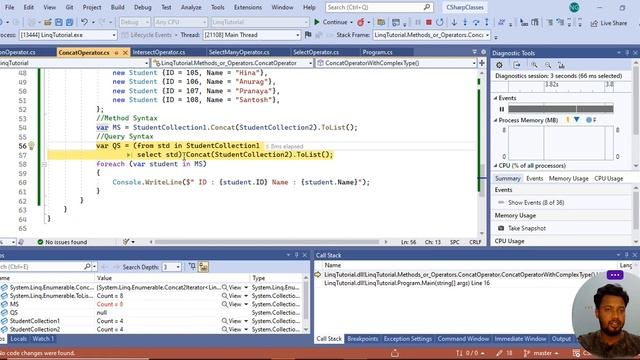Switch to the Memory Usage diagnostics tab
Image resolution: width=640 pixels, height=360 pixels.
(x=568, y=178)
